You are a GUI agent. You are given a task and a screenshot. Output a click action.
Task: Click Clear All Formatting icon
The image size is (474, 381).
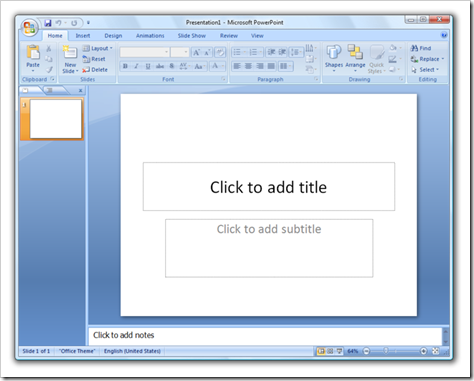pos(220,52)
